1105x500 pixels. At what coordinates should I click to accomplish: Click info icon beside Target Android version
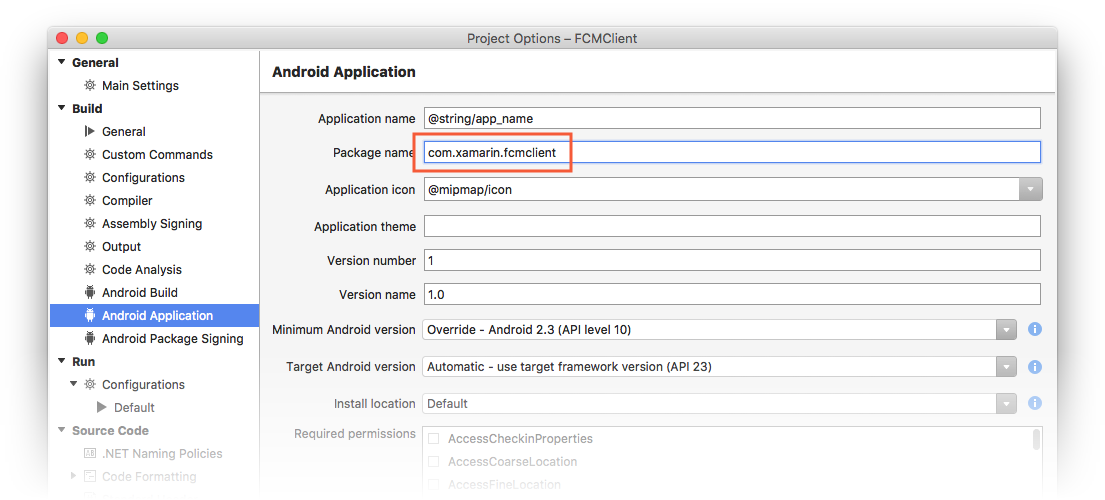coord(1035,367)
